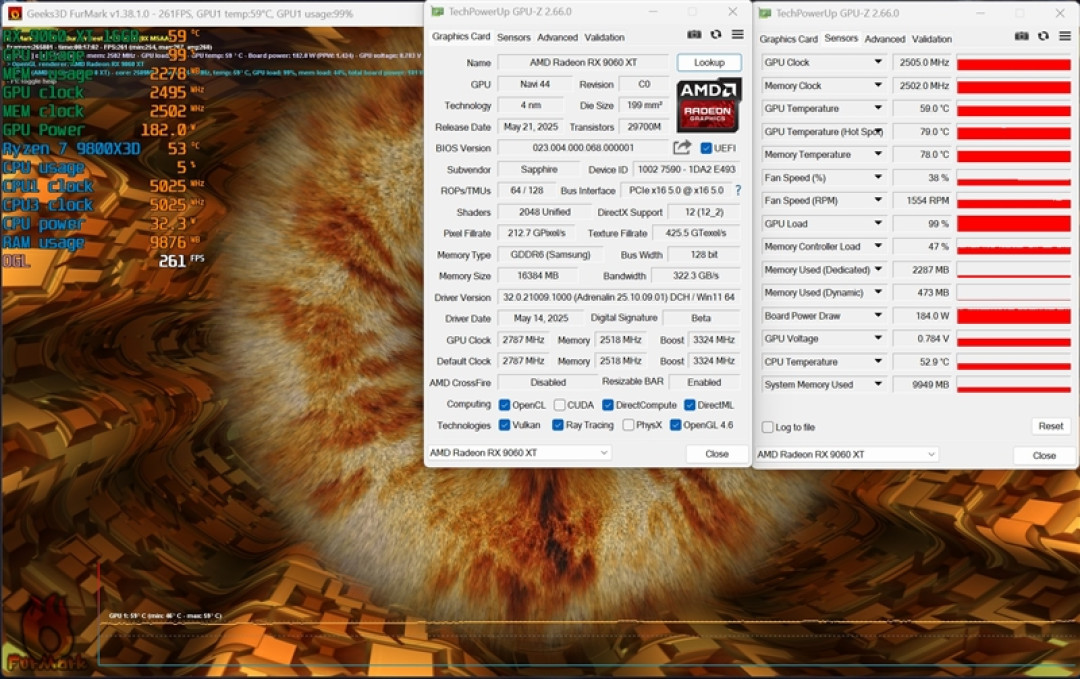Screen dimensions: 1080x679
Task: Open hamburger menu in Sensors window
Action: point(1065,36)
